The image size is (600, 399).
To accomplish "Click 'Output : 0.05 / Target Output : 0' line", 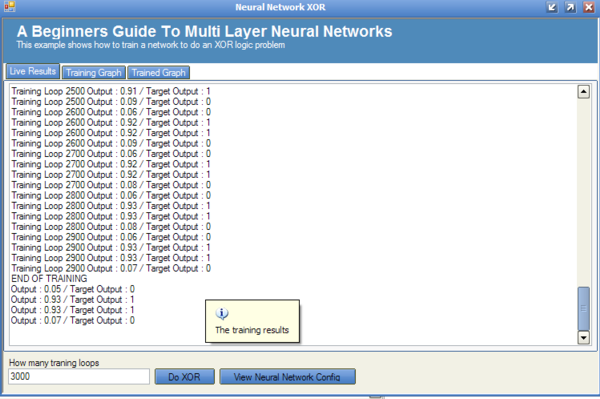I will 73,289.
